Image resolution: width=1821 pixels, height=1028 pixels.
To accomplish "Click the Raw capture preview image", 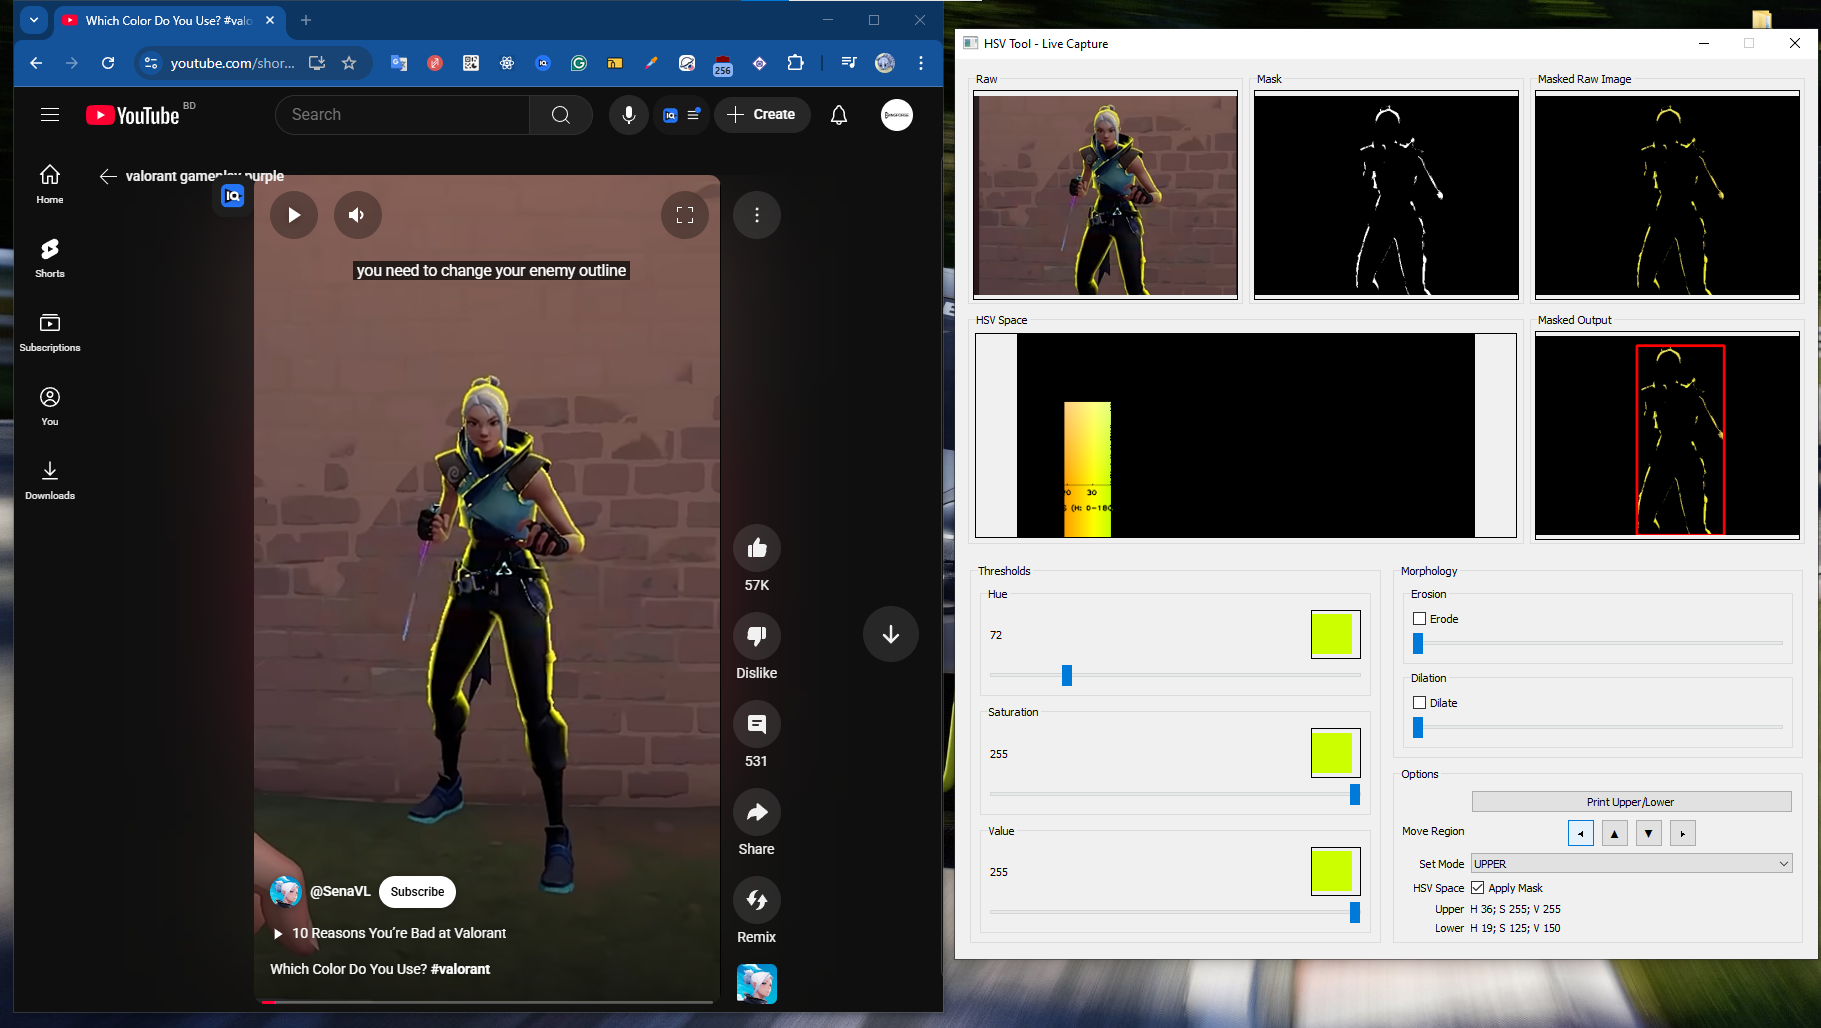I will point(1105,195).
